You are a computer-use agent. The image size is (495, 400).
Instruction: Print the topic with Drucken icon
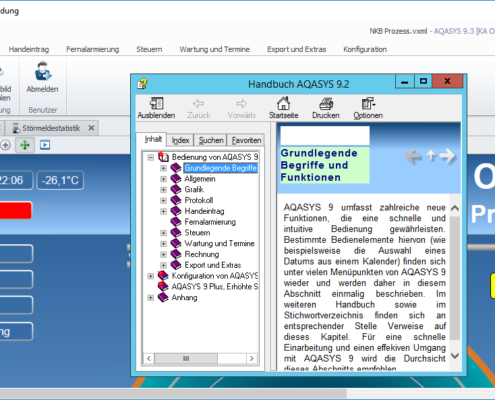[x=326, y=103]
